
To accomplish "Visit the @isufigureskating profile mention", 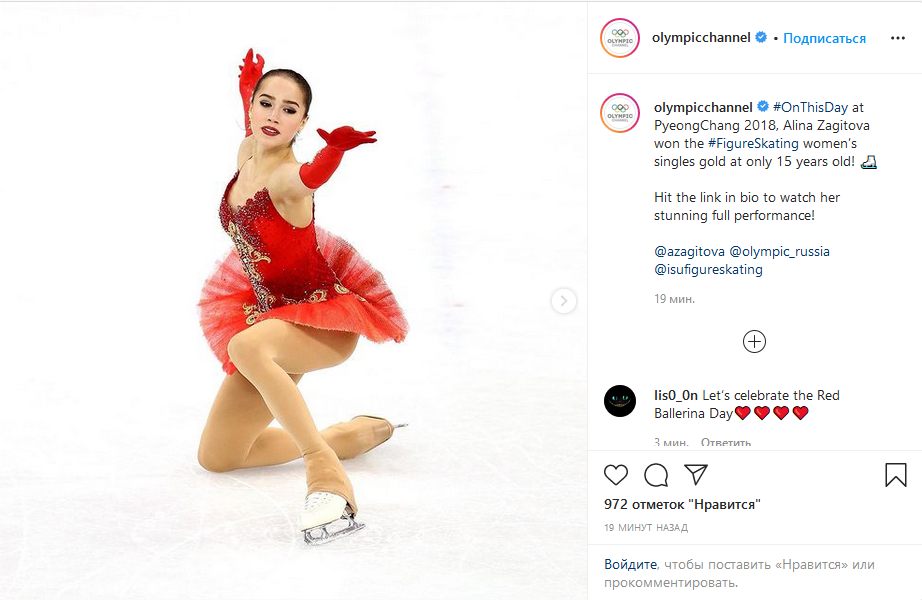I will point(708,269).
